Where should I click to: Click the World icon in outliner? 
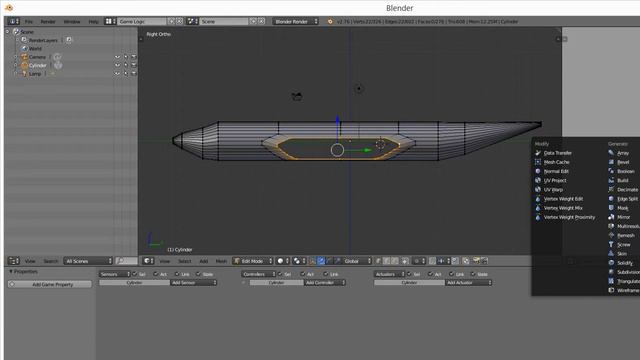24,48
